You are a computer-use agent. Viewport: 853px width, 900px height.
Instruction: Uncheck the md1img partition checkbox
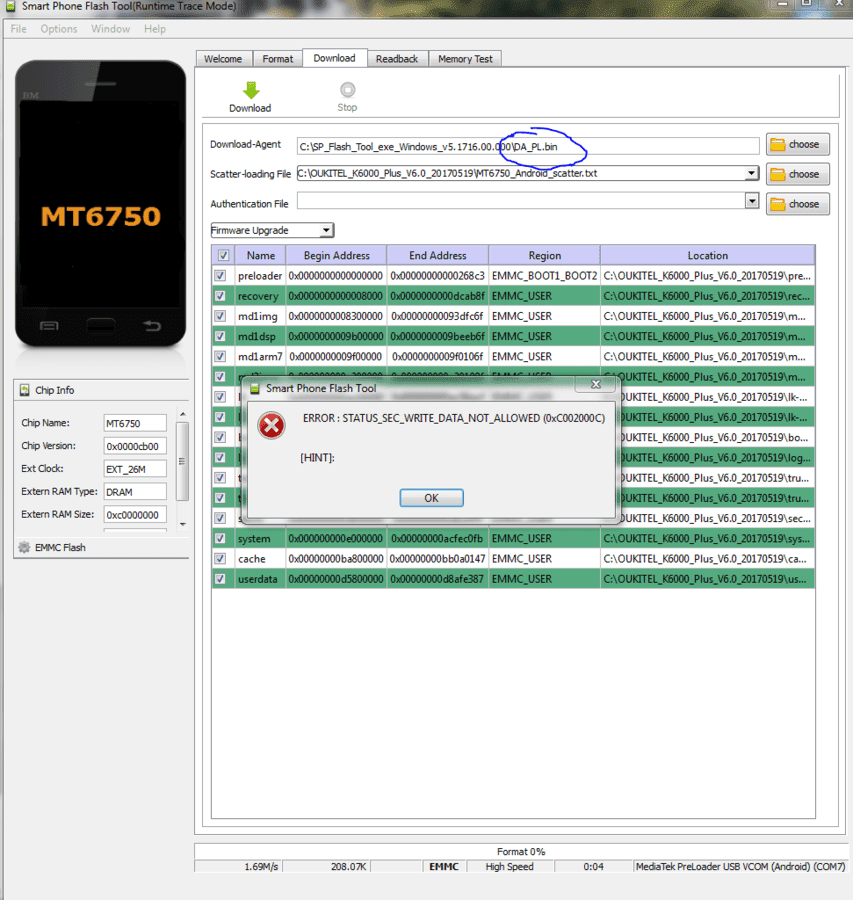pos(220,316)
